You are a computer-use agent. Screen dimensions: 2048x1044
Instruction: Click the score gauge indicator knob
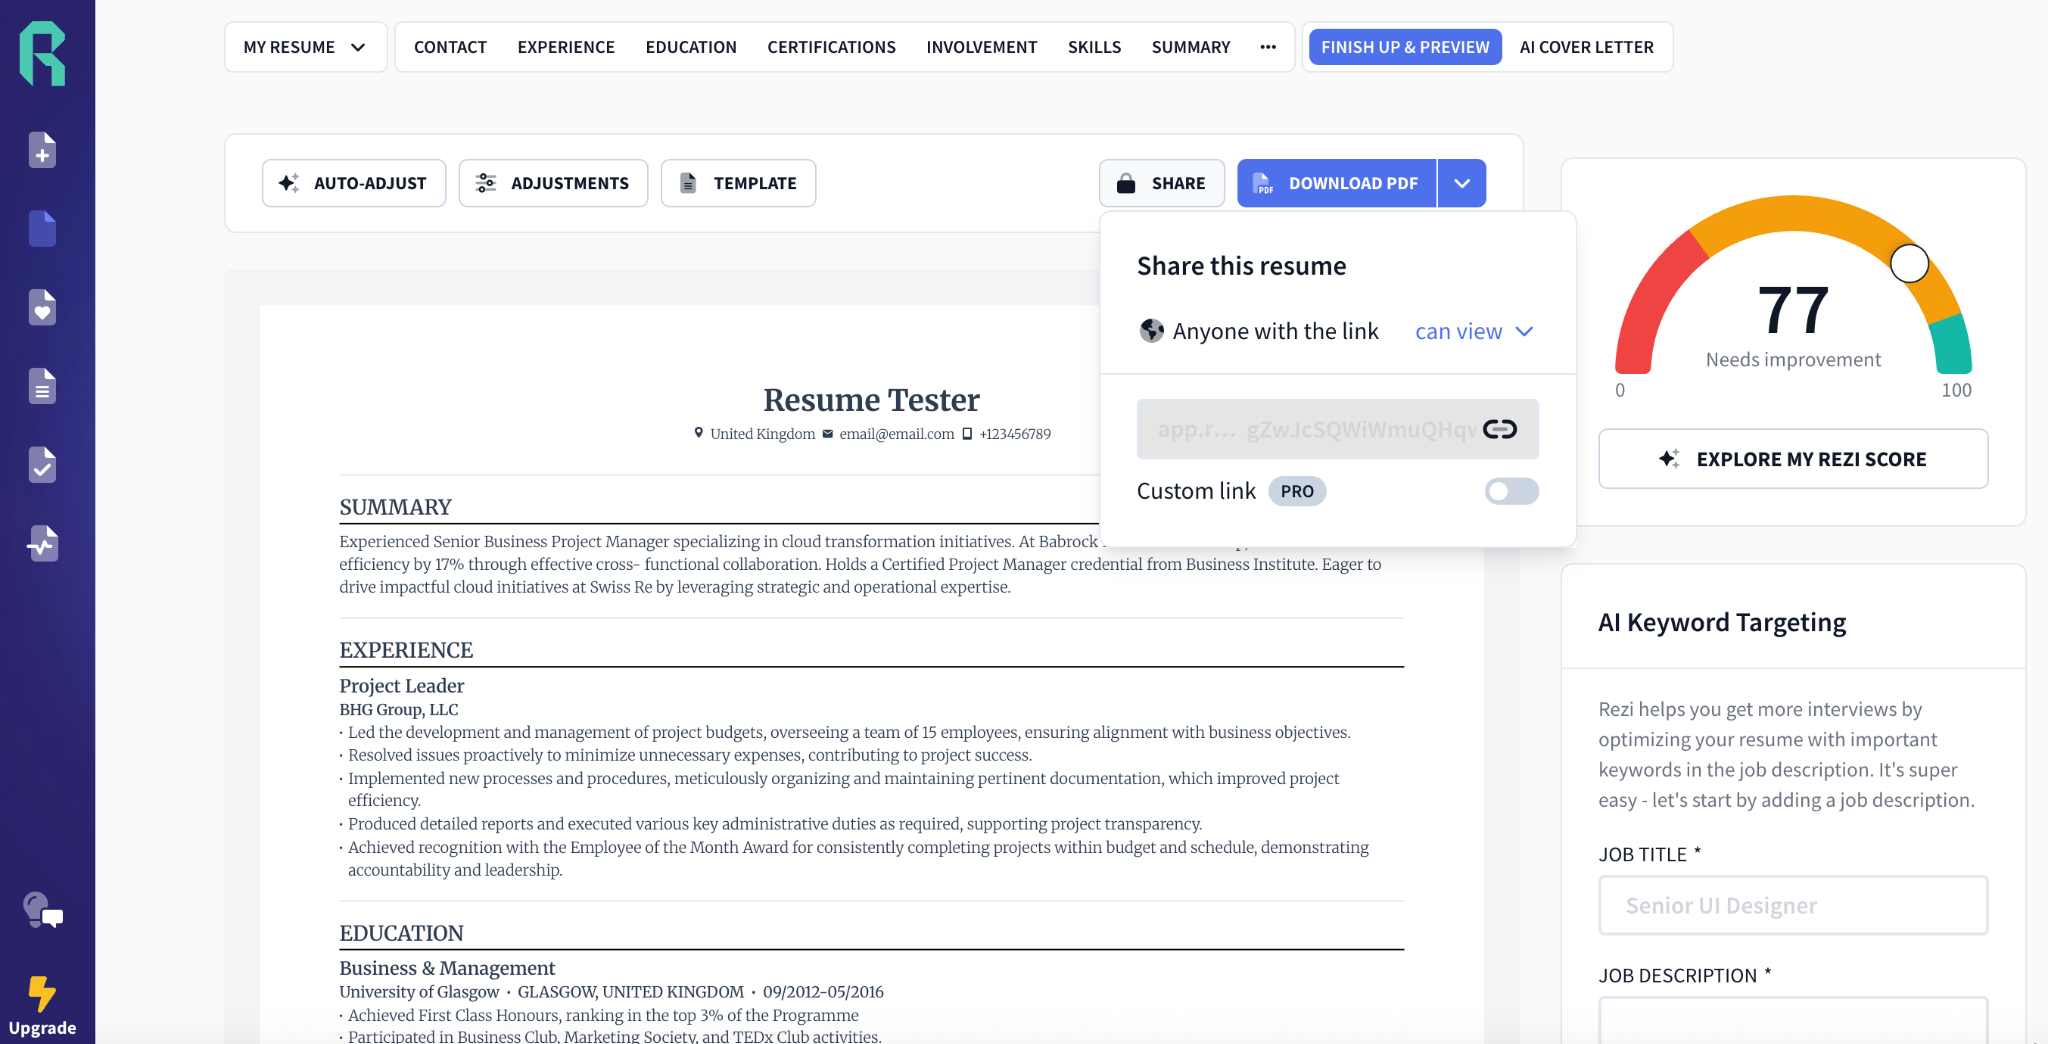(1909, 264)
